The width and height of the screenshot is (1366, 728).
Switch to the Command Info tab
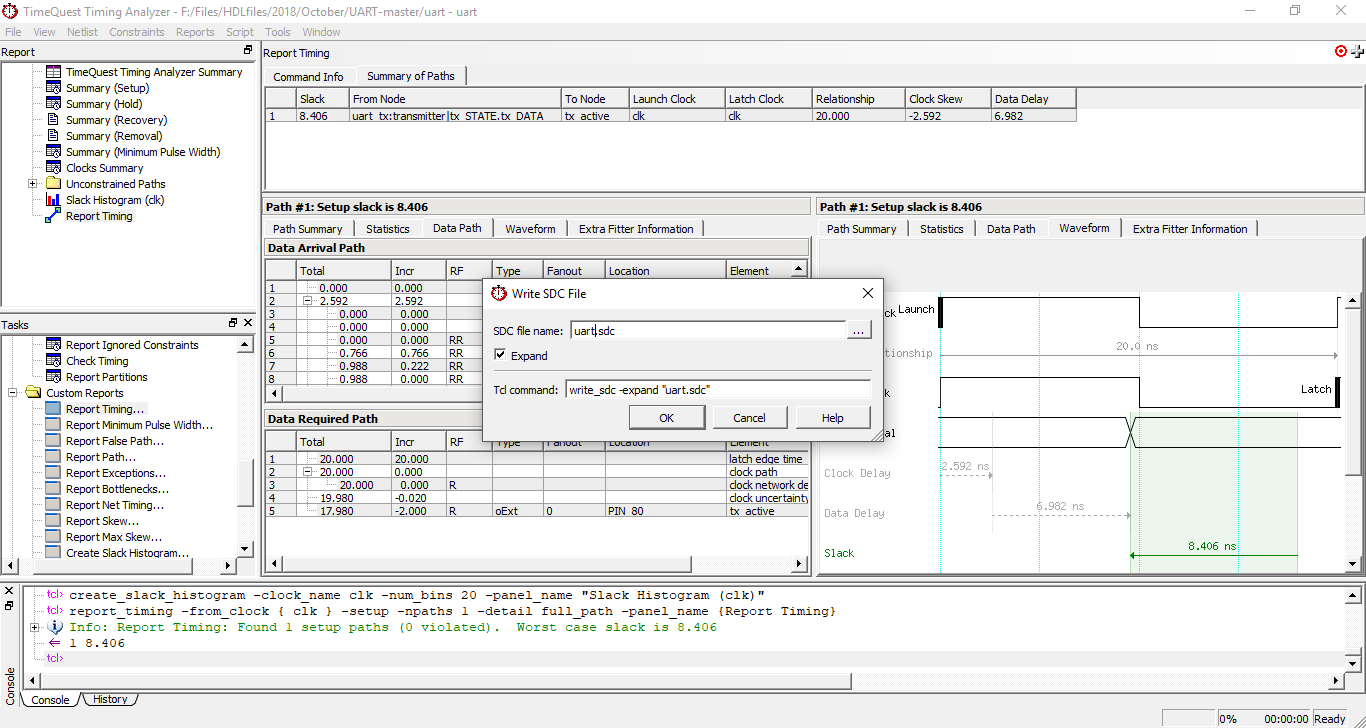click(308, 77)
